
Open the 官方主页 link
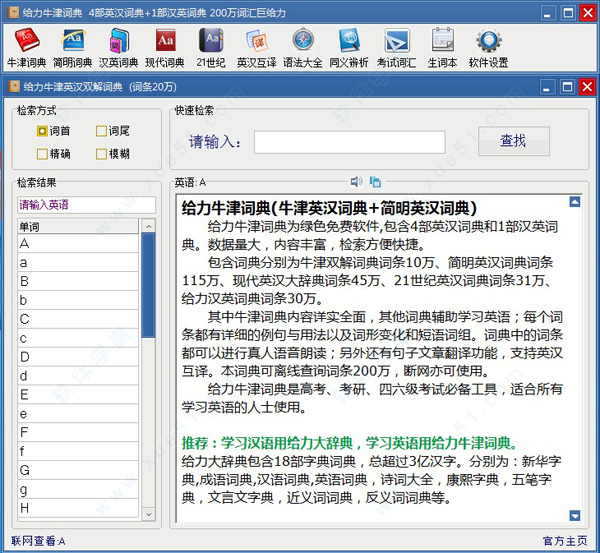(x=565, y=541)
